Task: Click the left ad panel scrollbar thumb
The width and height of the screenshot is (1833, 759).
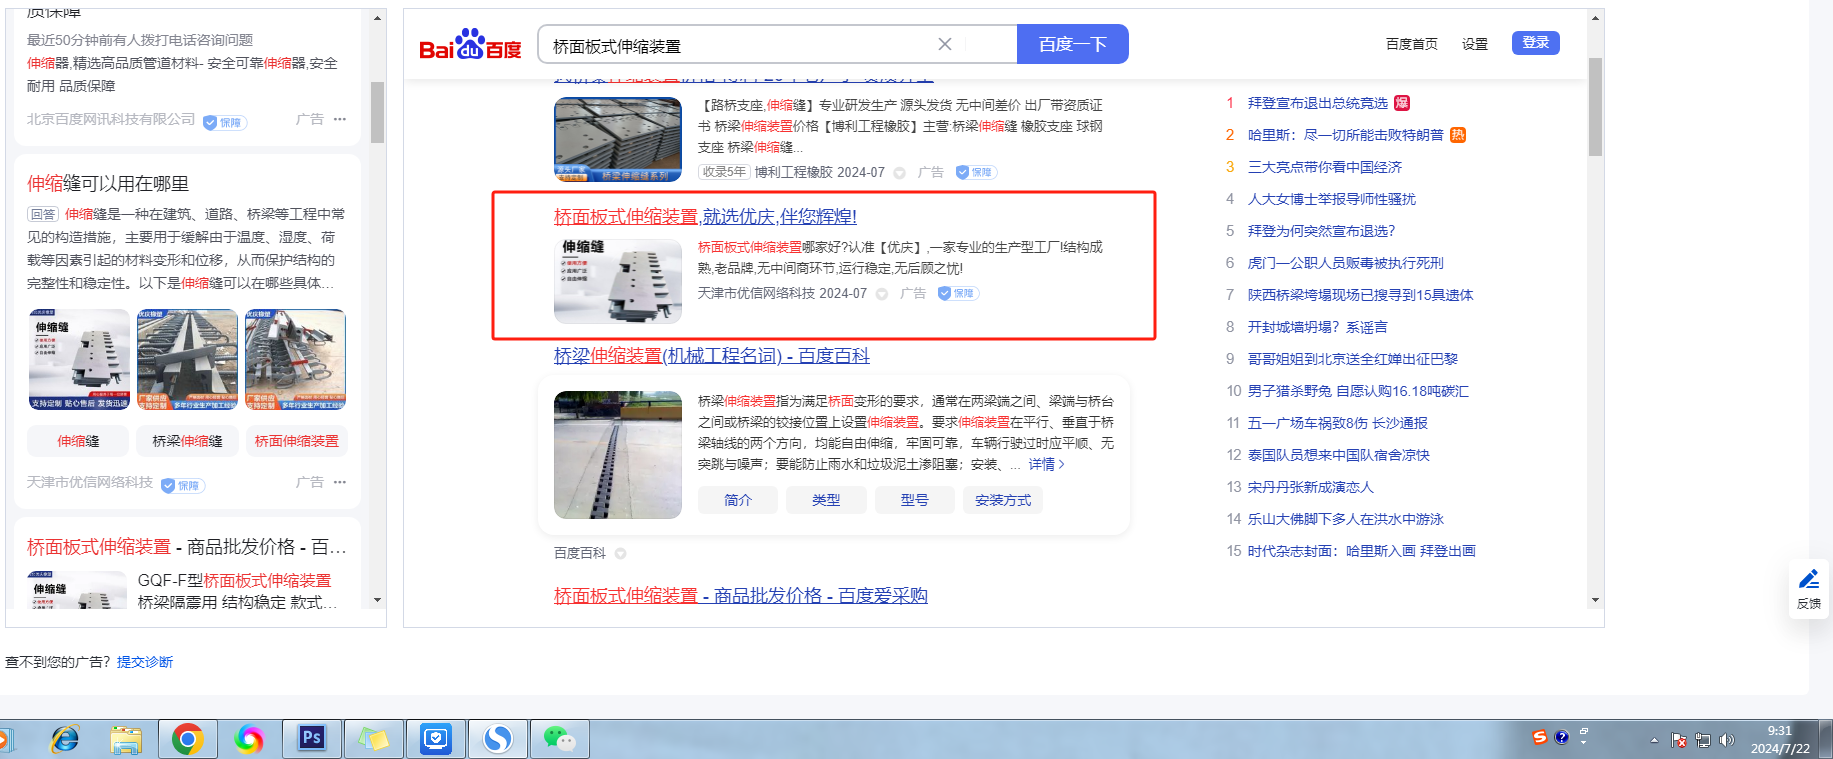Action: pos(377,113)
